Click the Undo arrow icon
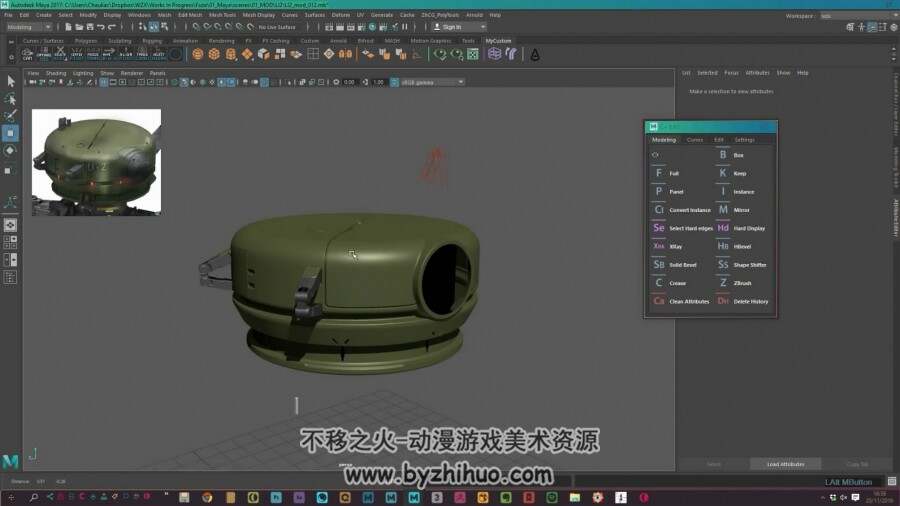The image size is (900, 506). 101,27
